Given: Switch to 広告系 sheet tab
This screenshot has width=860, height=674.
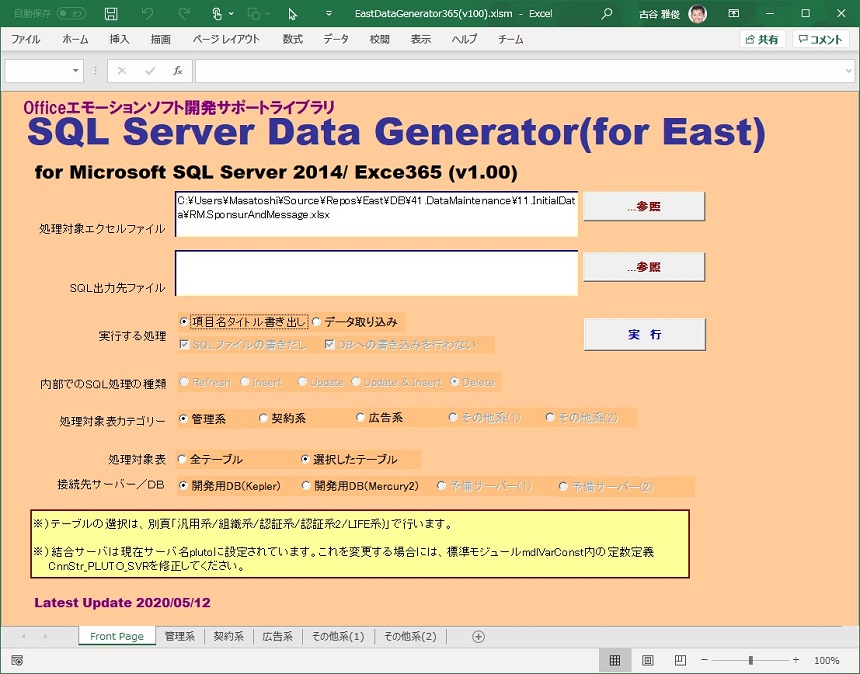Looking at the screenshot, I should point(278,636).
